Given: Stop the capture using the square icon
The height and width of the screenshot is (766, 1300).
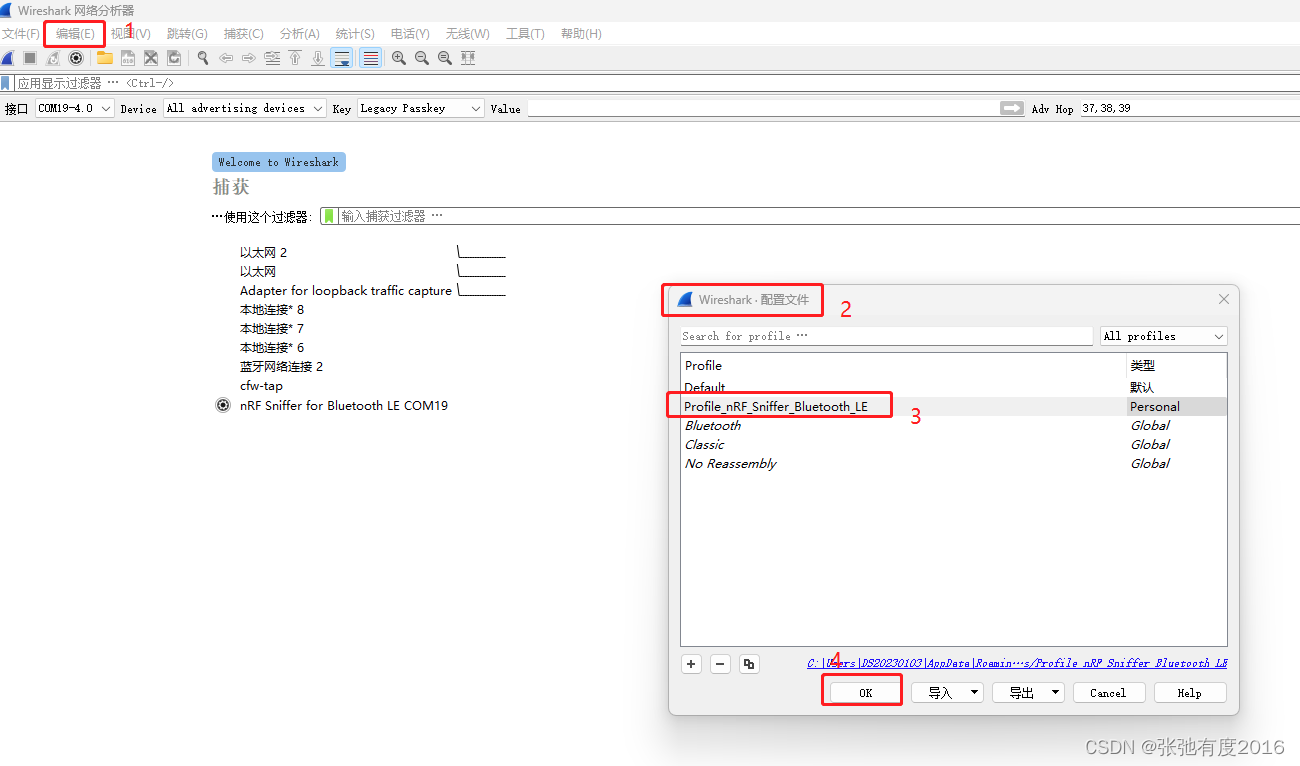Looking at the screenshot, I should point(30,58).
